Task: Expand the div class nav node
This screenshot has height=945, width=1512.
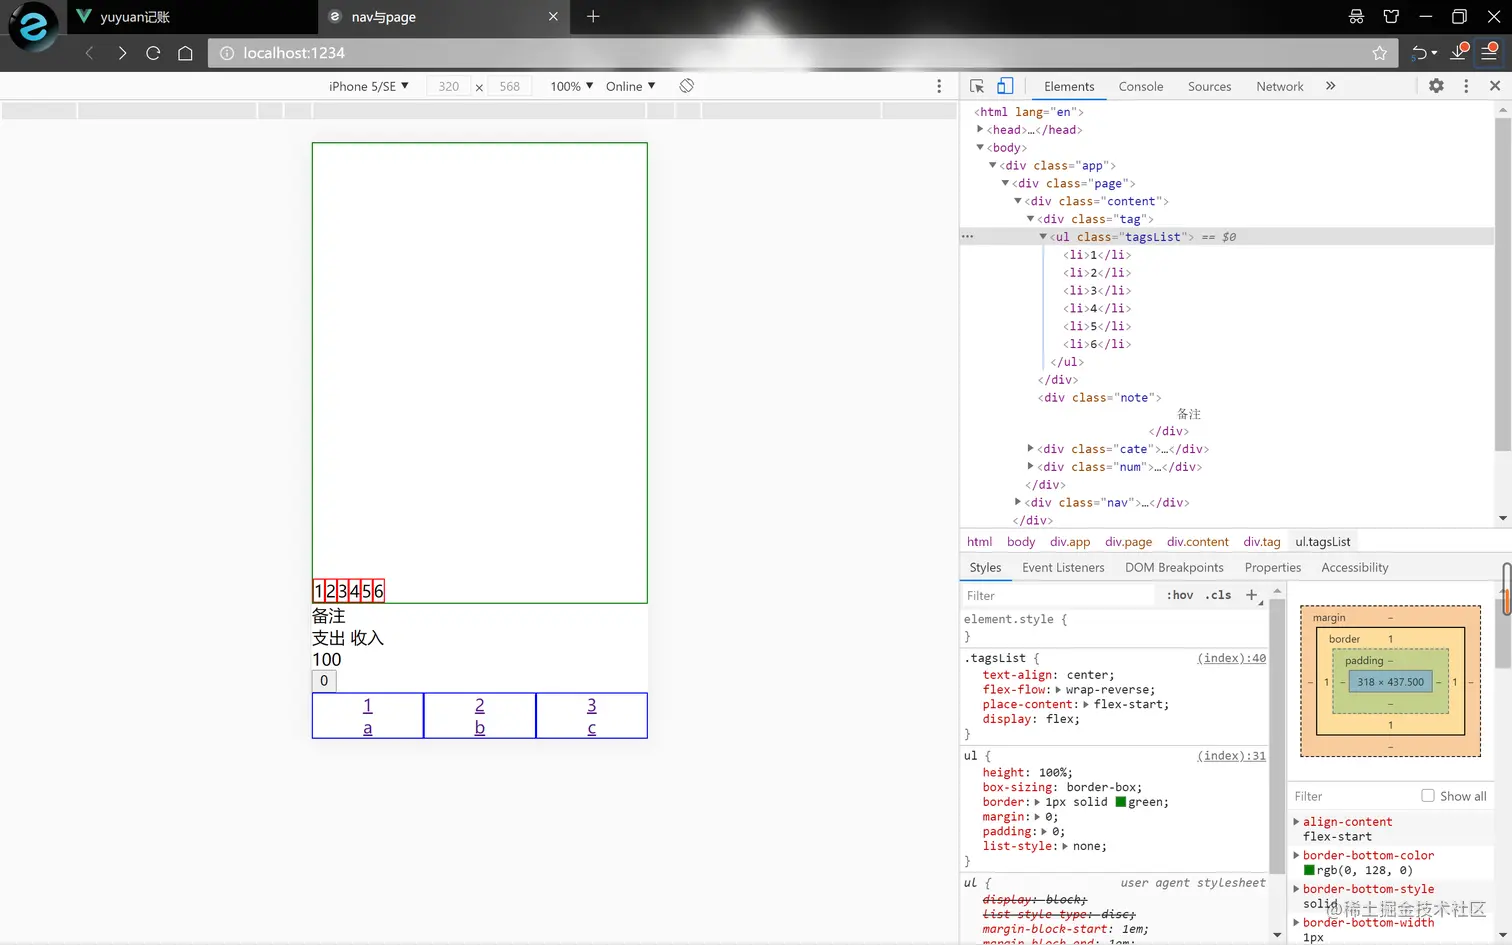Action: click(1018, 502)
